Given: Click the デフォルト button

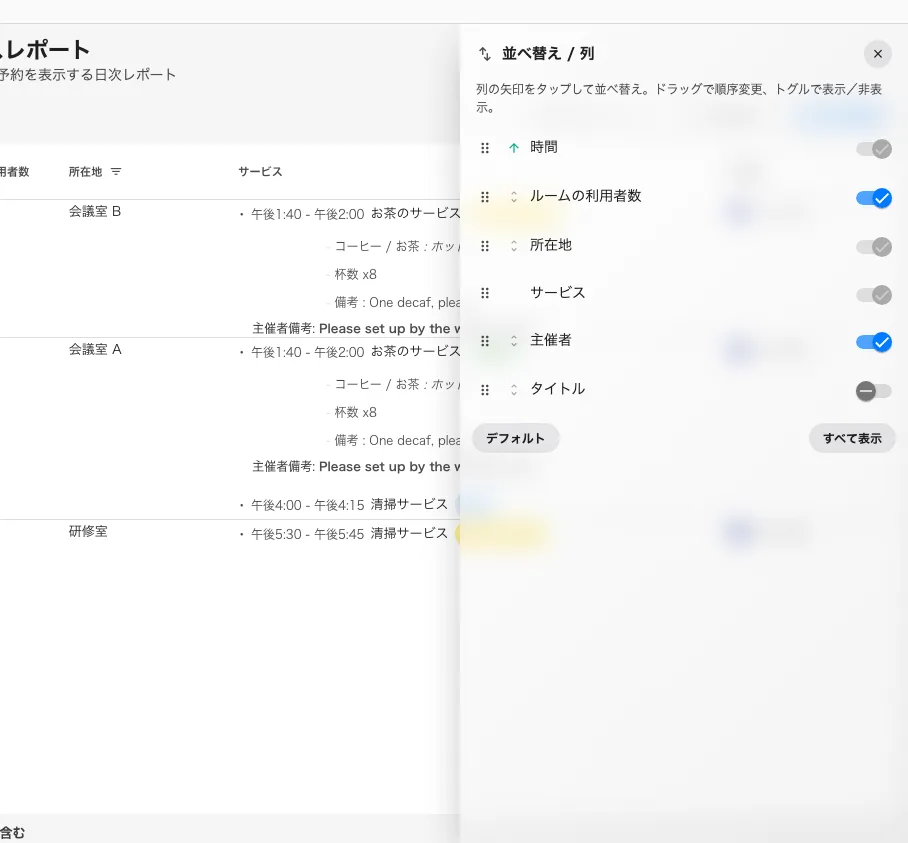Looking at the screenshot, I should point(515,438).
